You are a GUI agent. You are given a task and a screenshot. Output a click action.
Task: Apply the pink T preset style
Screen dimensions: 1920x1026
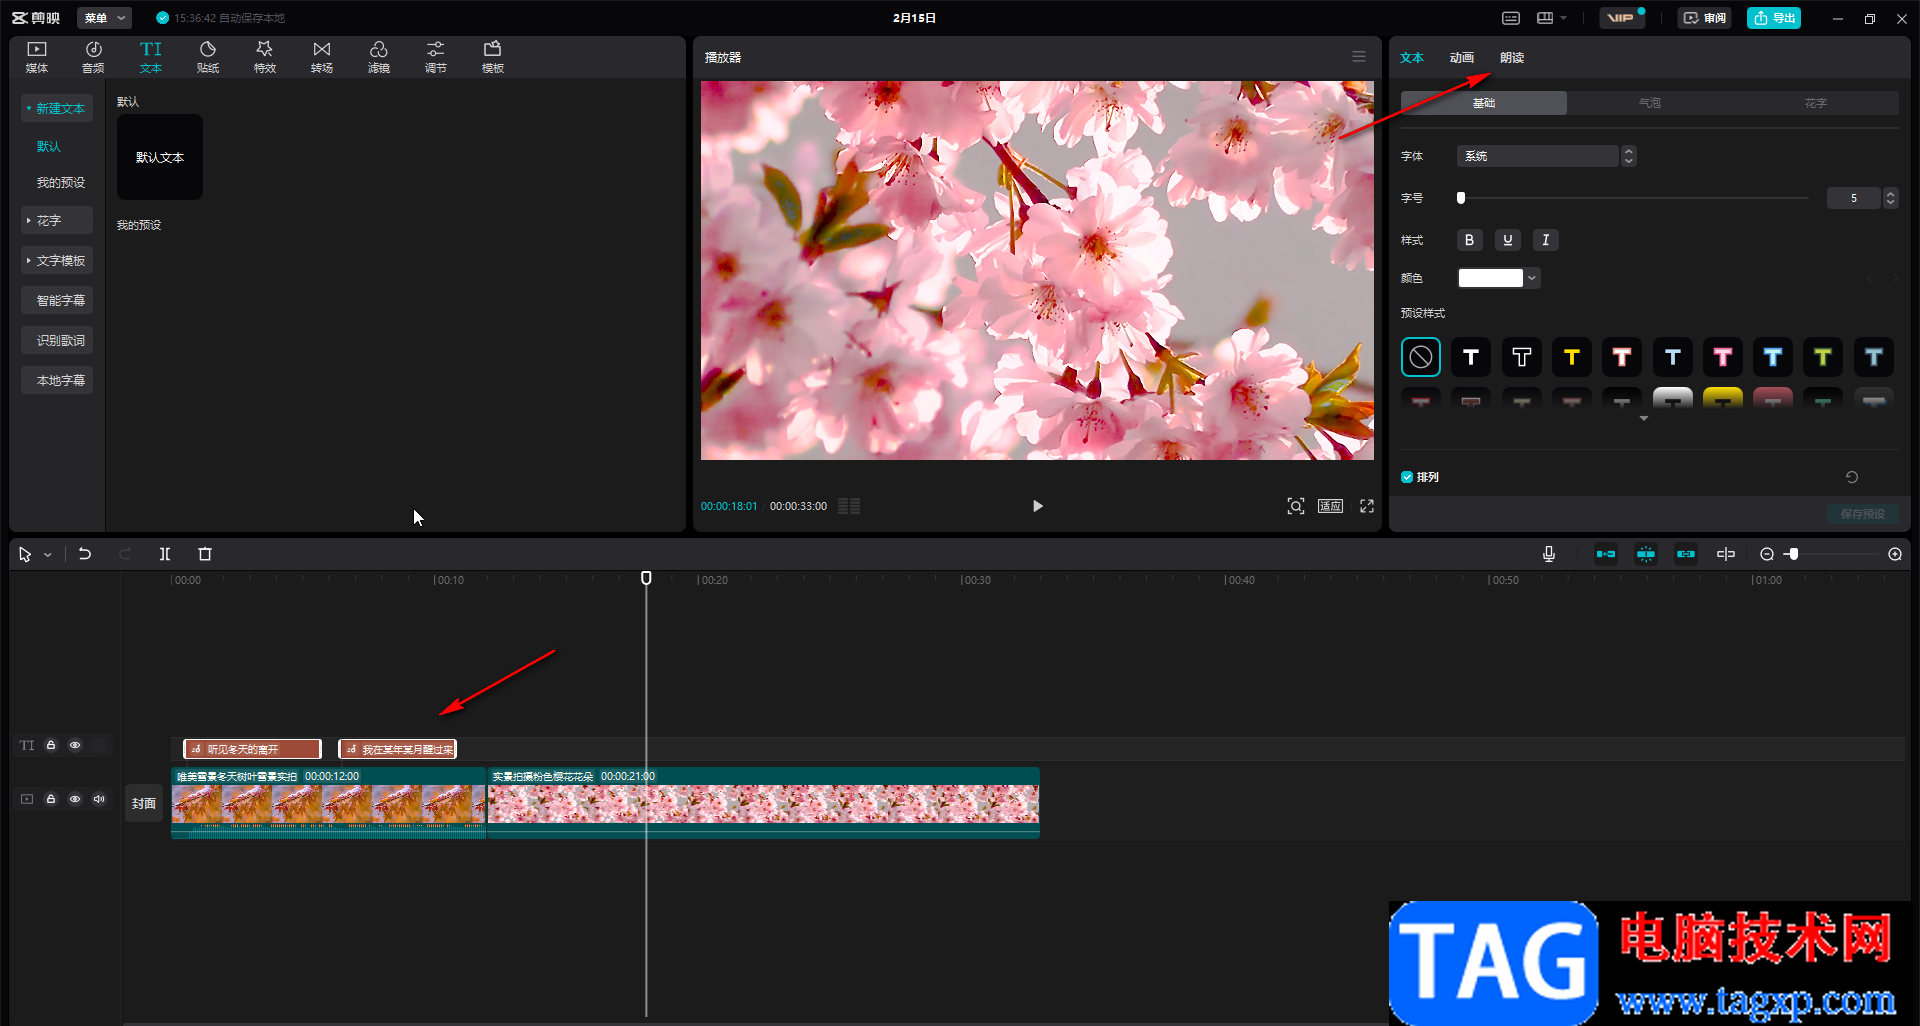click(x=1723, y=357)
